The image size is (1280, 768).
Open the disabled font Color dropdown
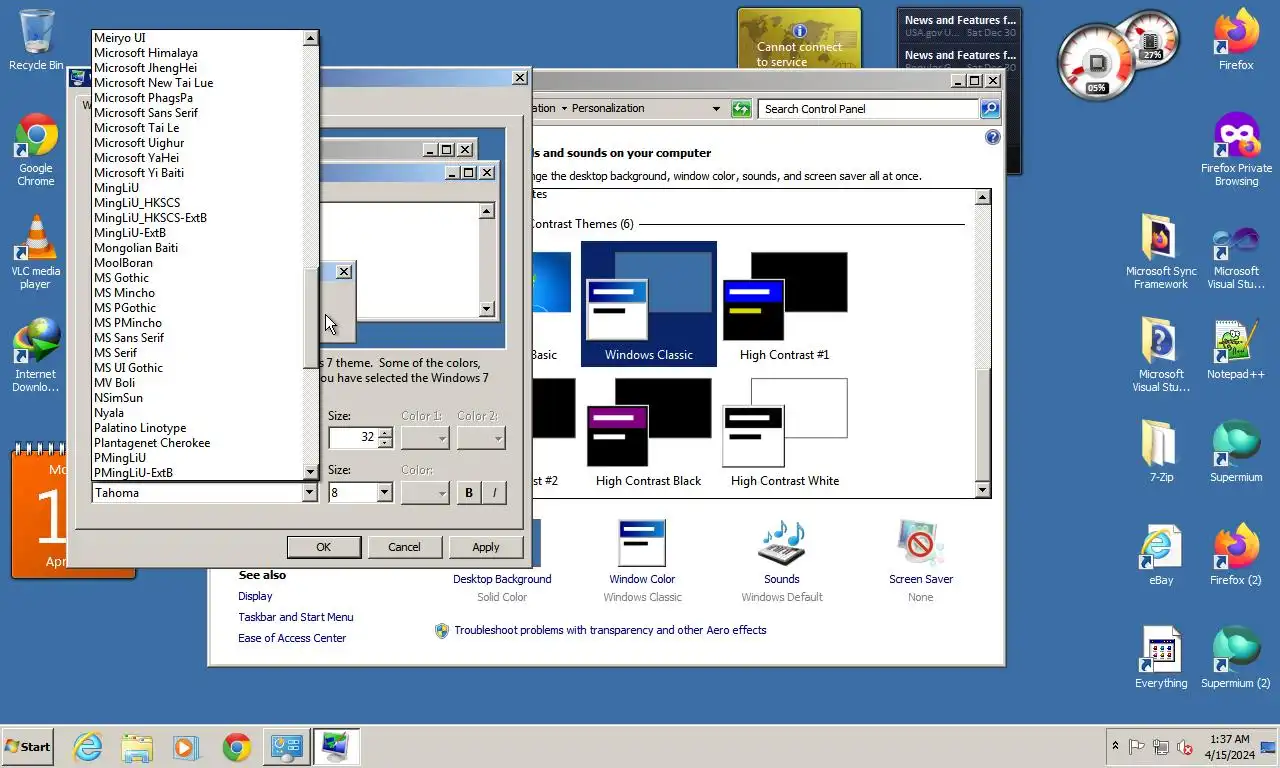pos(425,492)
